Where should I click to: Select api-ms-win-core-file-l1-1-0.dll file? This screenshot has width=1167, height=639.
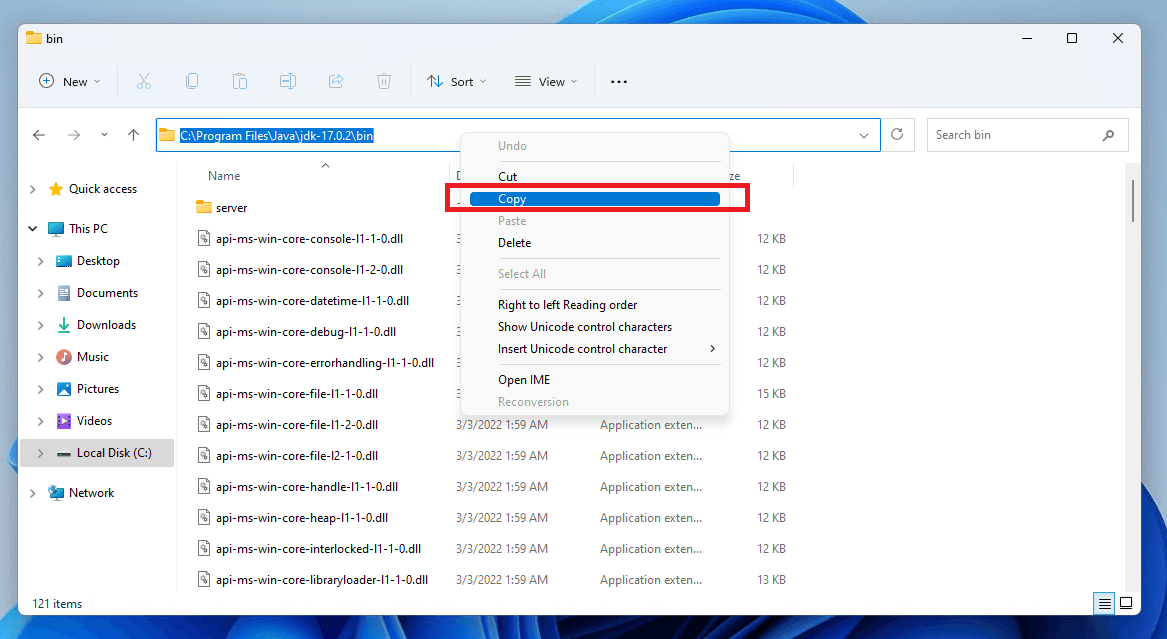pyautogui.click(x=297, y=394)
